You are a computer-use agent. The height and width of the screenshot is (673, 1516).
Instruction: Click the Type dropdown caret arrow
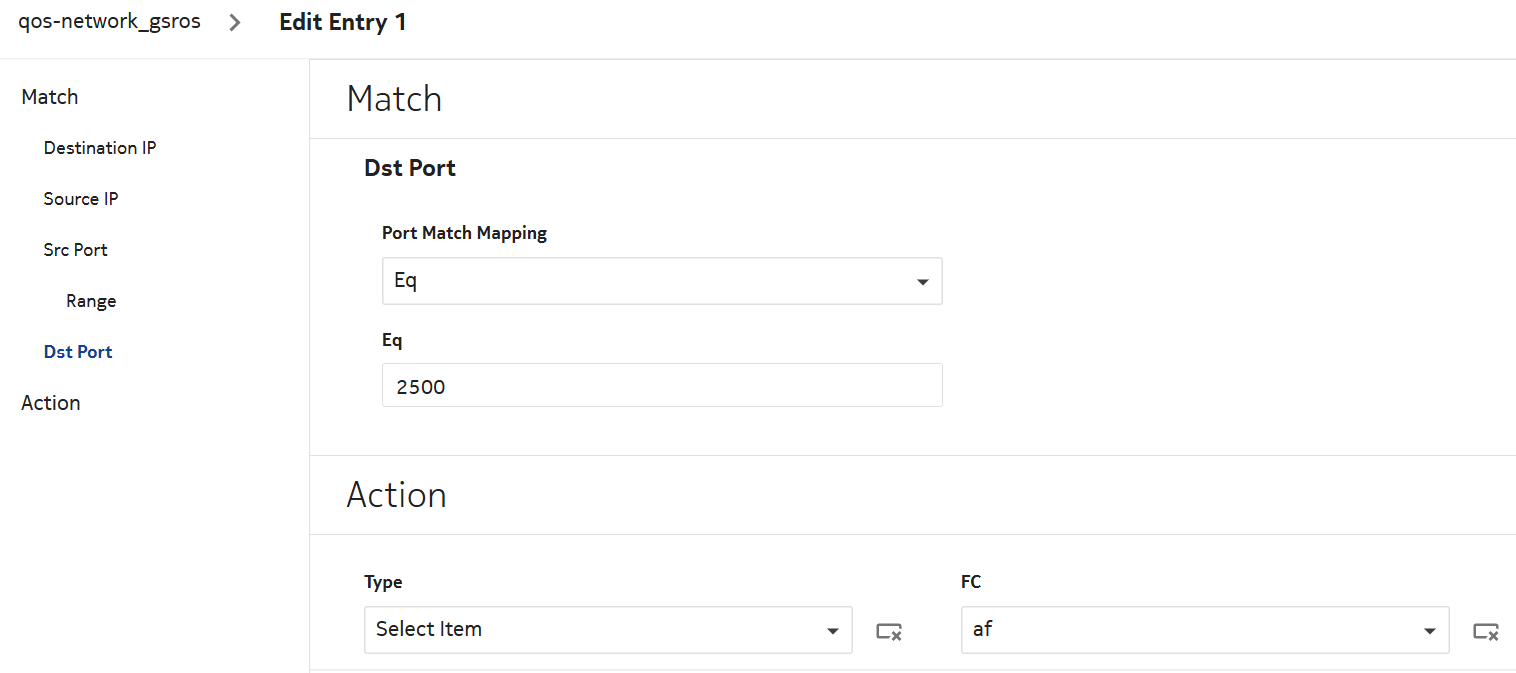832,631
